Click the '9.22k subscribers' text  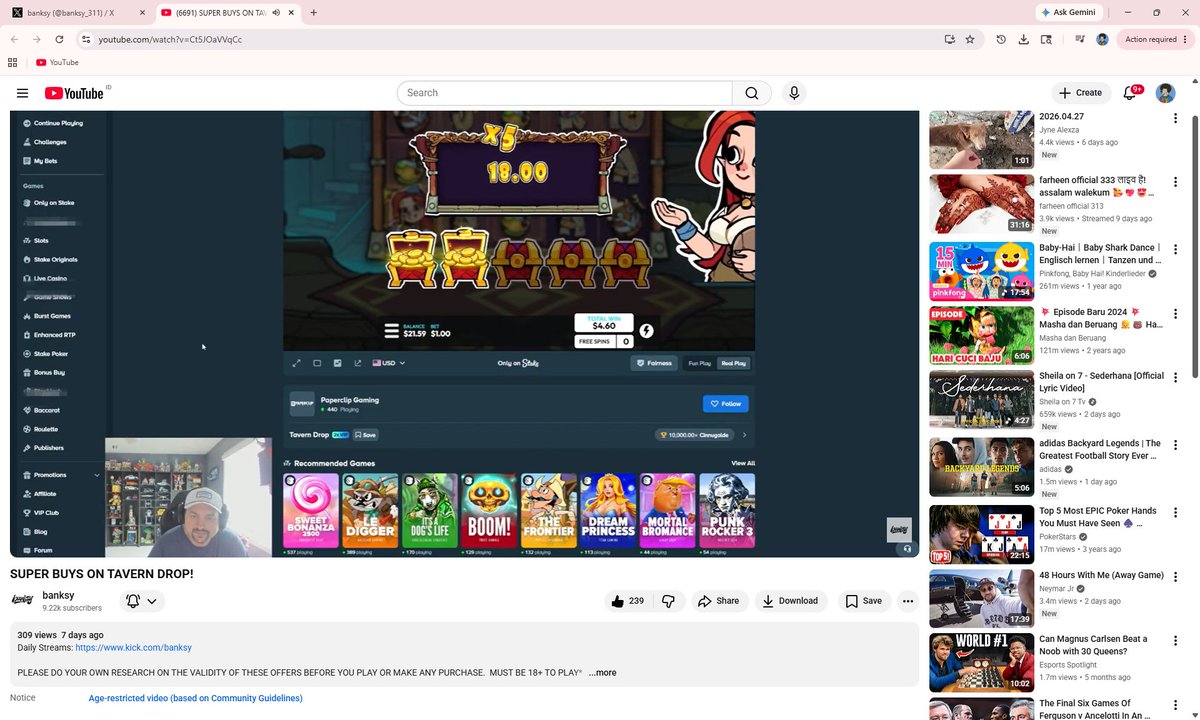click(72, 608)
